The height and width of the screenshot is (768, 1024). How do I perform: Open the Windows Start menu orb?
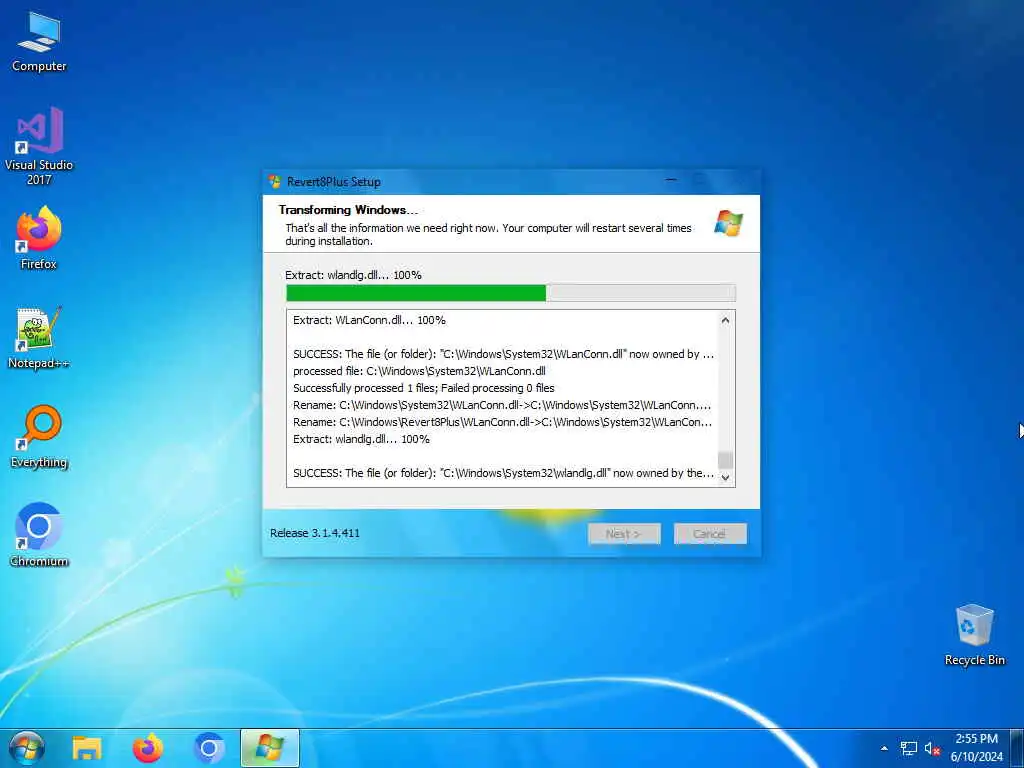coord(27,748)
